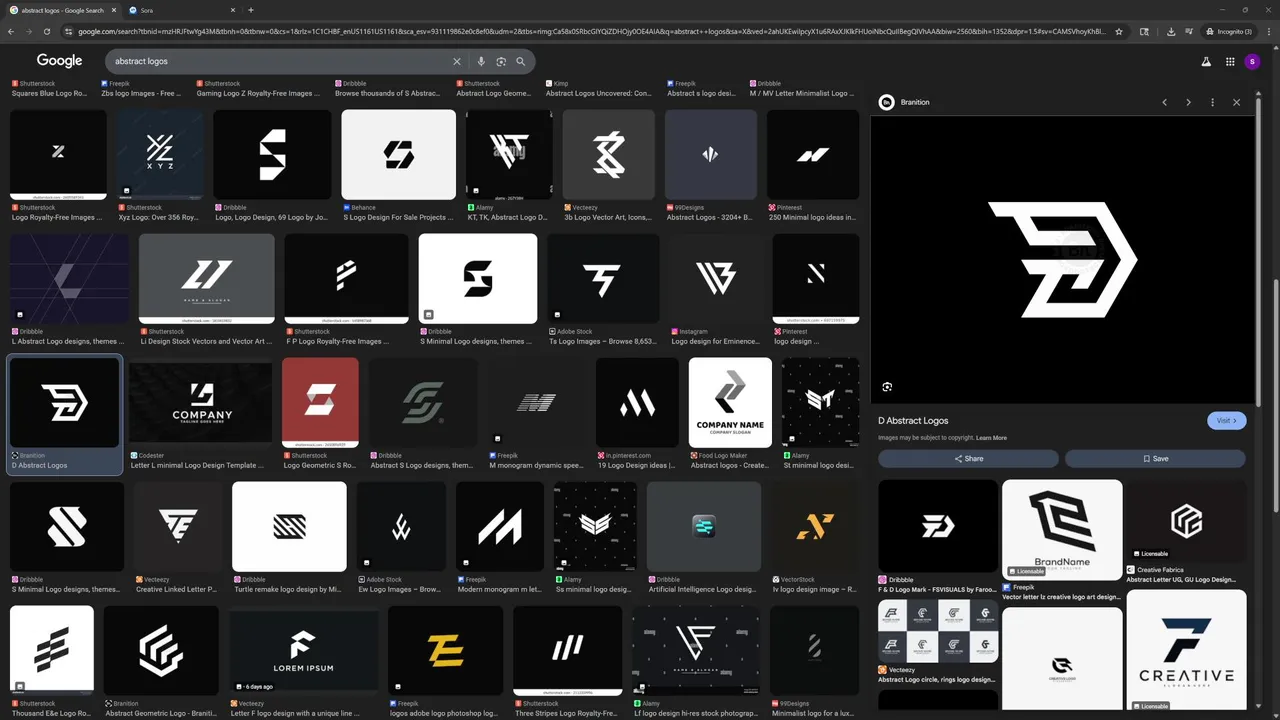Click 'Modern monogram m let...' Freepik caption
Viewport: 1280px width, 720px height.
[500, 589]
